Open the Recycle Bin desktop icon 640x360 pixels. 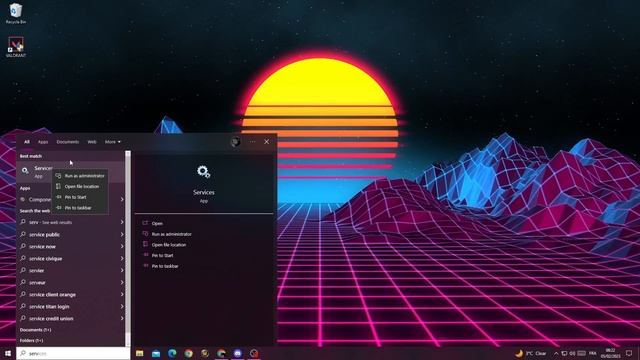pyautogui.click(x=16, y=13)
